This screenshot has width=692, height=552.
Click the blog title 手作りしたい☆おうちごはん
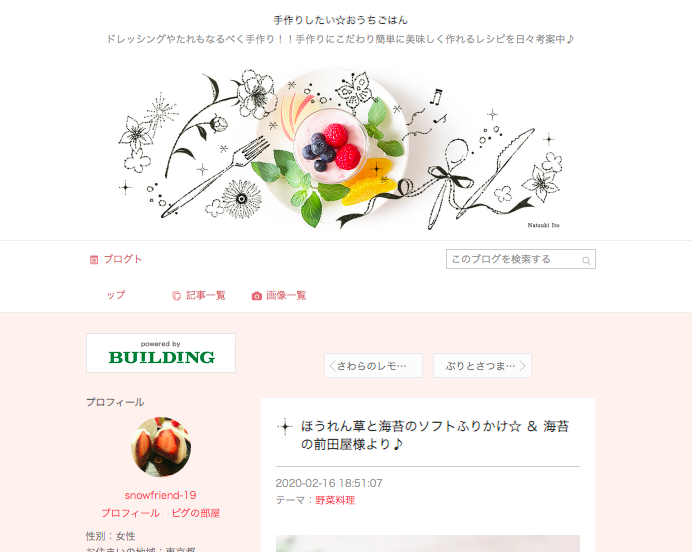click(x=341, y=20)
